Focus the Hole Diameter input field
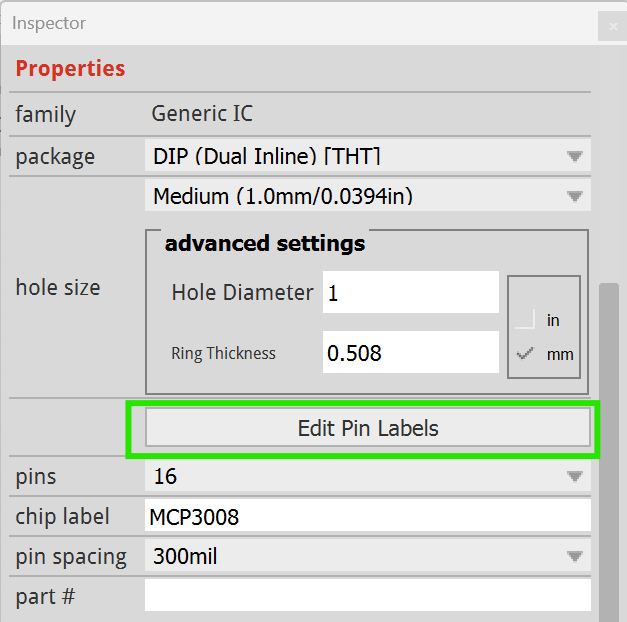Screen dimensions: 627x622 (411, 292)
